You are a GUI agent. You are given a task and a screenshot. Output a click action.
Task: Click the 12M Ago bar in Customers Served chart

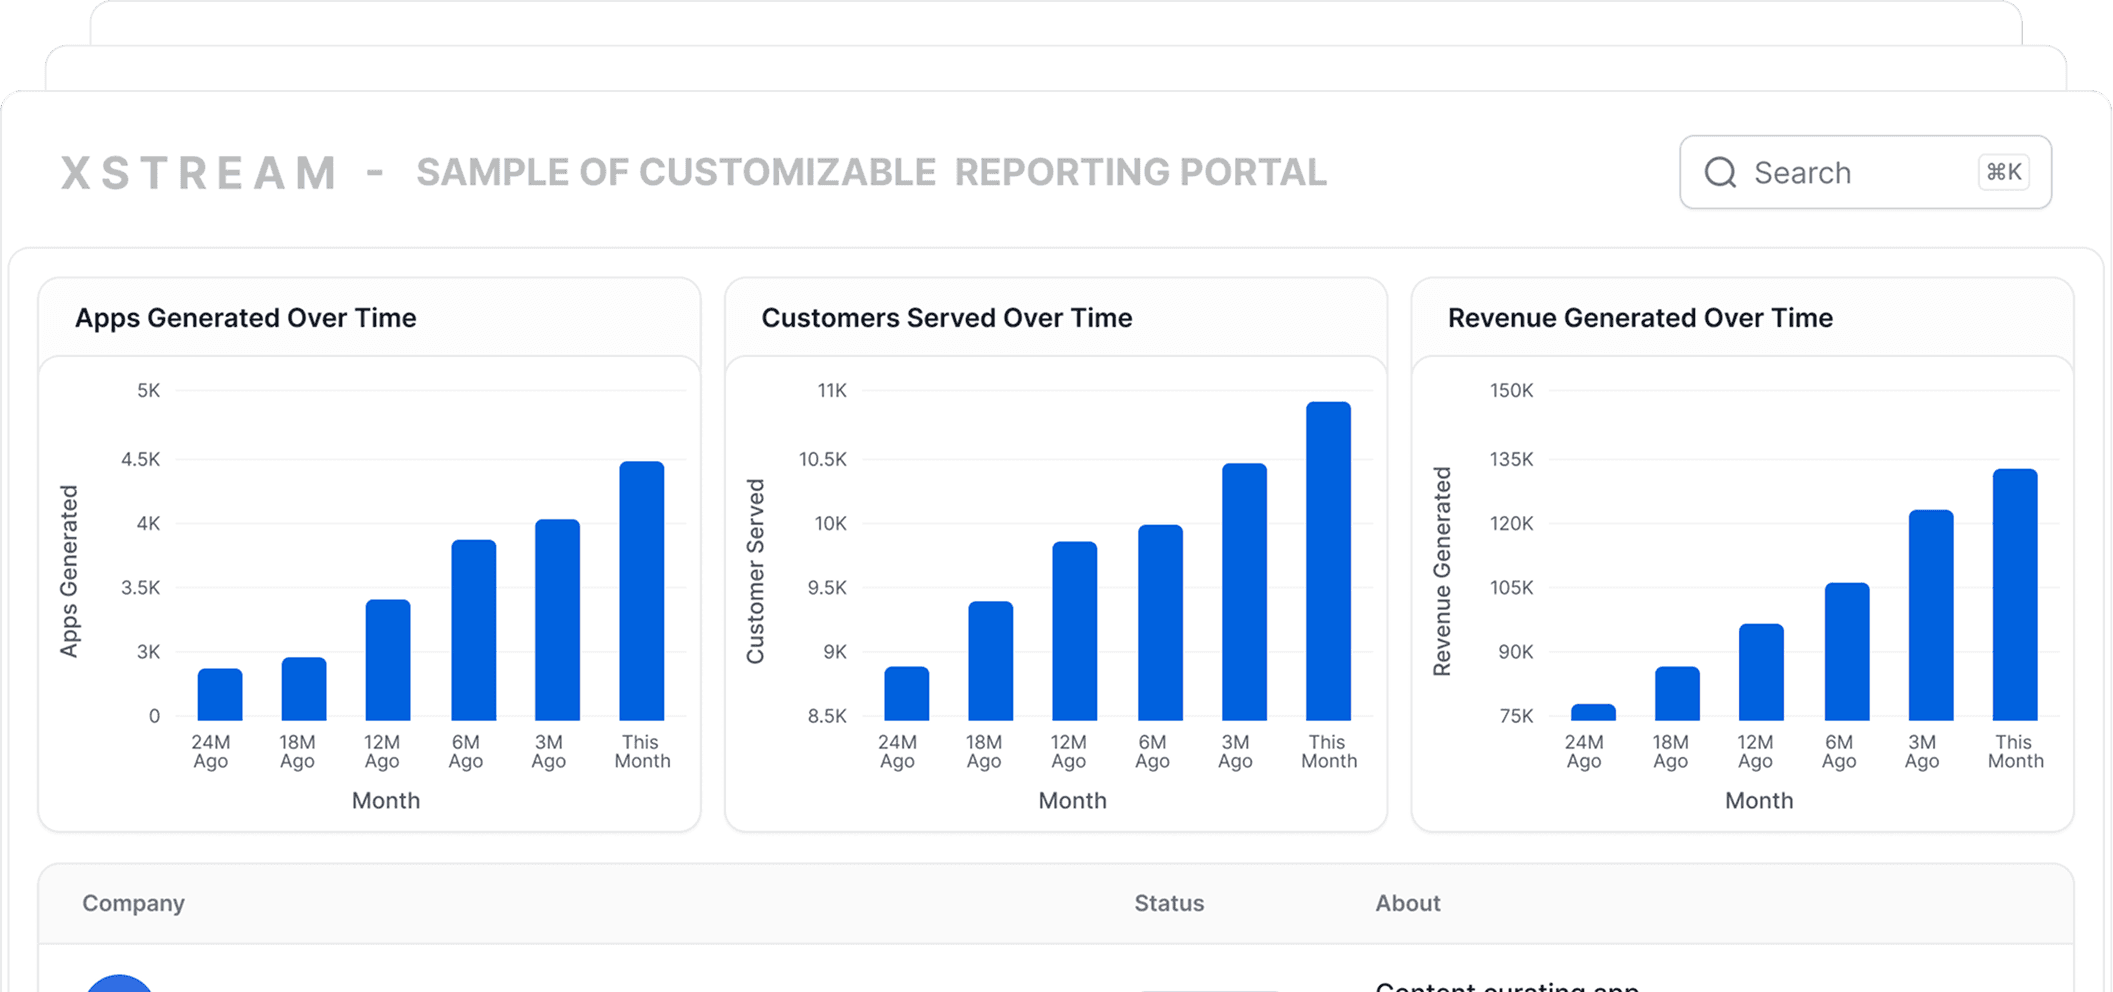point(1075,631)
